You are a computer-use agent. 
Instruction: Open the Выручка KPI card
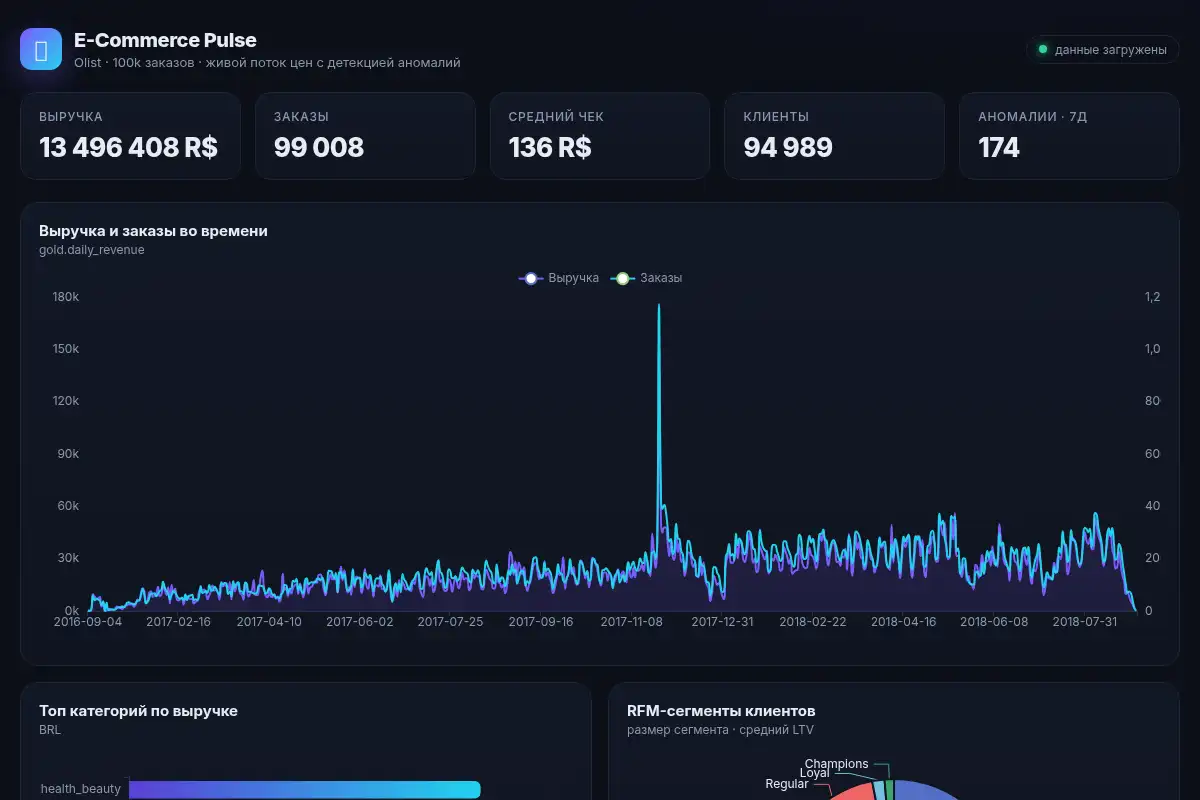(130, 136)
